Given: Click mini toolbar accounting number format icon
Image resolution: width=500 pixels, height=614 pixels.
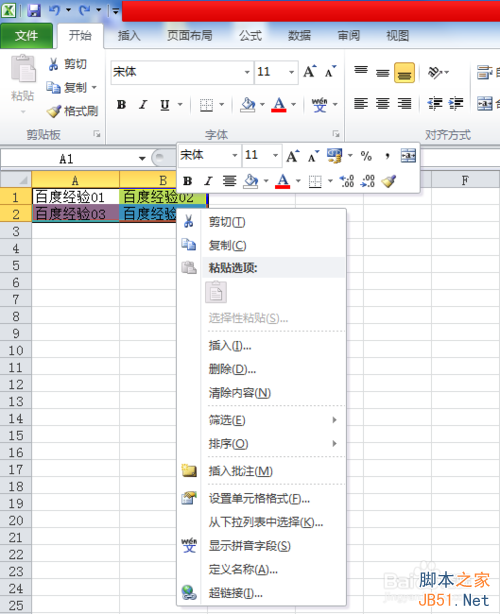Looking at the screenshot, I should tap(334, 156).
